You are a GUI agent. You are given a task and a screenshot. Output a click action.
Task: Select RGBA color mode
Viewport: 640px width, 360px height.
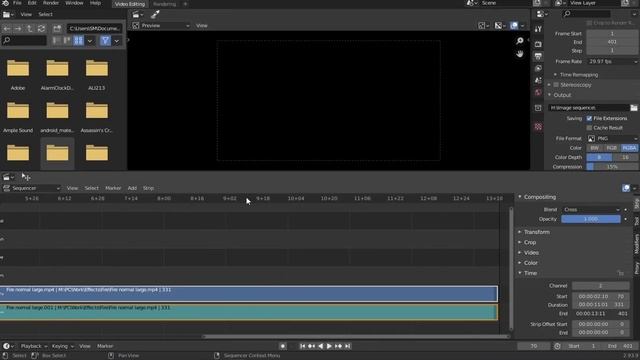[629, 148]
